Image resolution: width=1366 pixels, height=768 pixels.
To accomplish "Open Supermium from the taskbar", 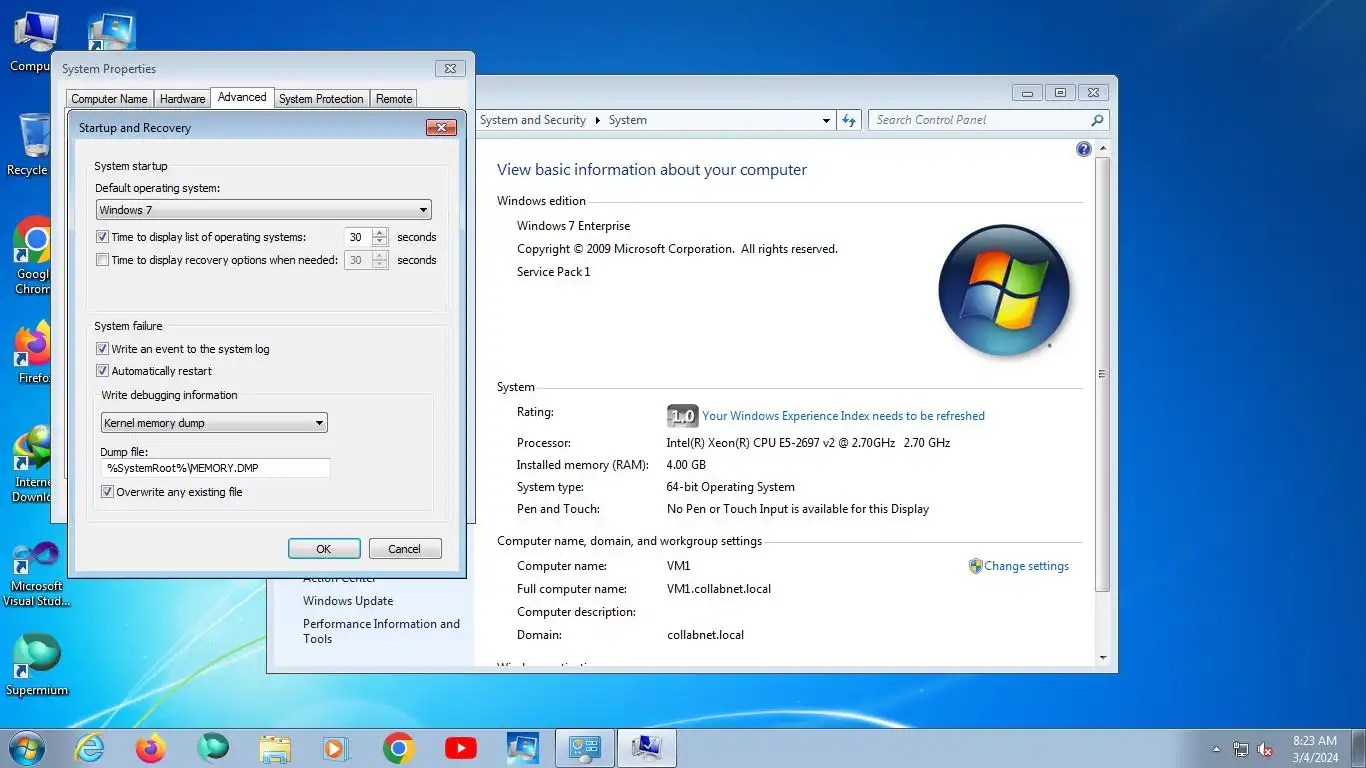I will coord(213,748).
